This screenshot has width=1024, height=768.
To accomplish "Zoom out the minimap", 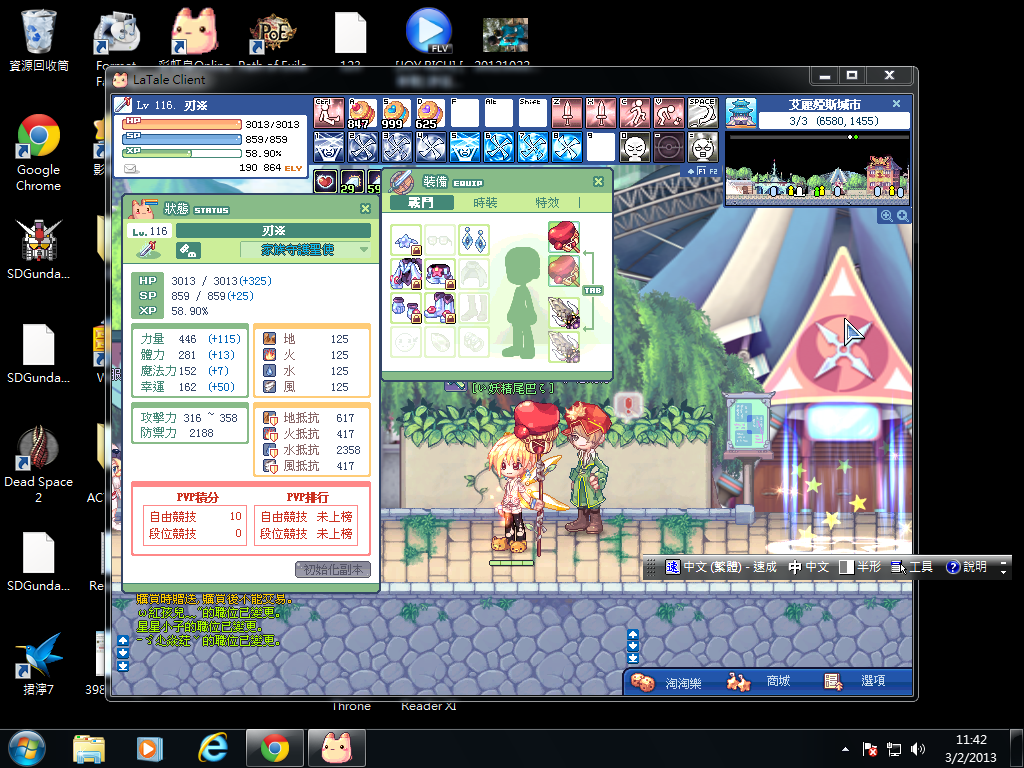I will coord(886,216).
